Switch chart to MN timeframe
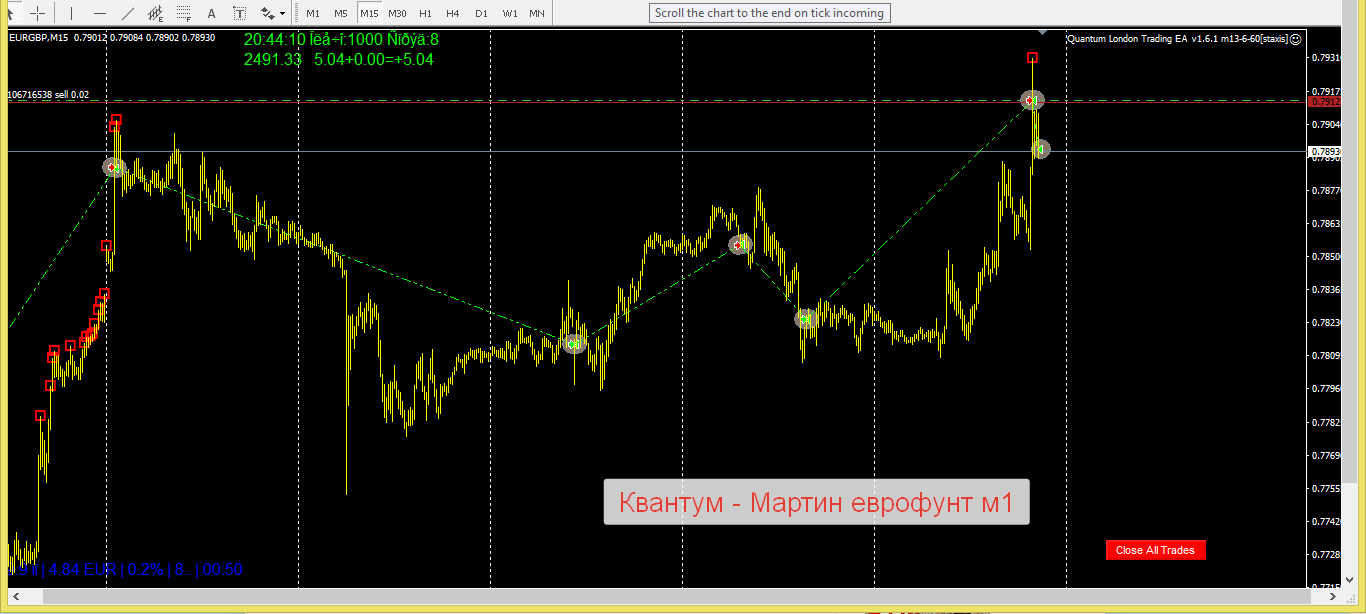 click(537, 13)
